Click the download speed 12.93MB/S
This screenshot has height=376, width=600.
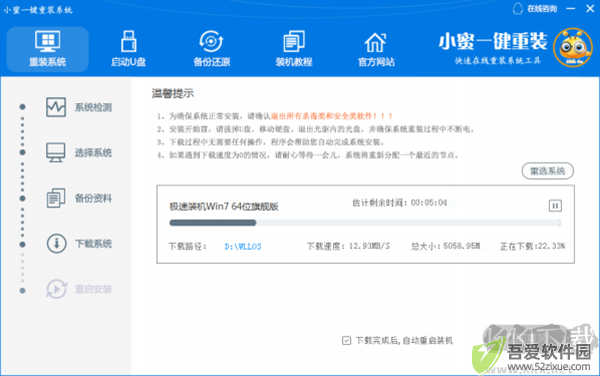pos(369,246)
